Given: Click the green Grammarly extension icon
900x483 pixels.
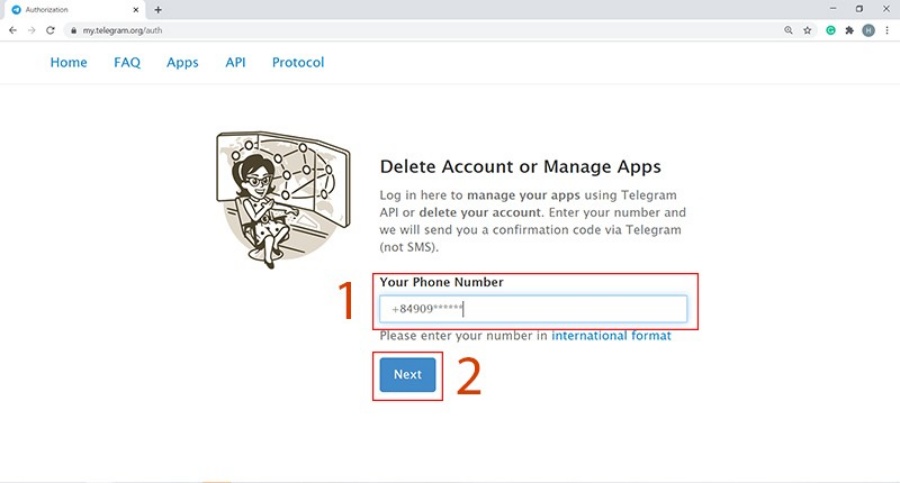Looking at the screenshot, I should 830,30.
